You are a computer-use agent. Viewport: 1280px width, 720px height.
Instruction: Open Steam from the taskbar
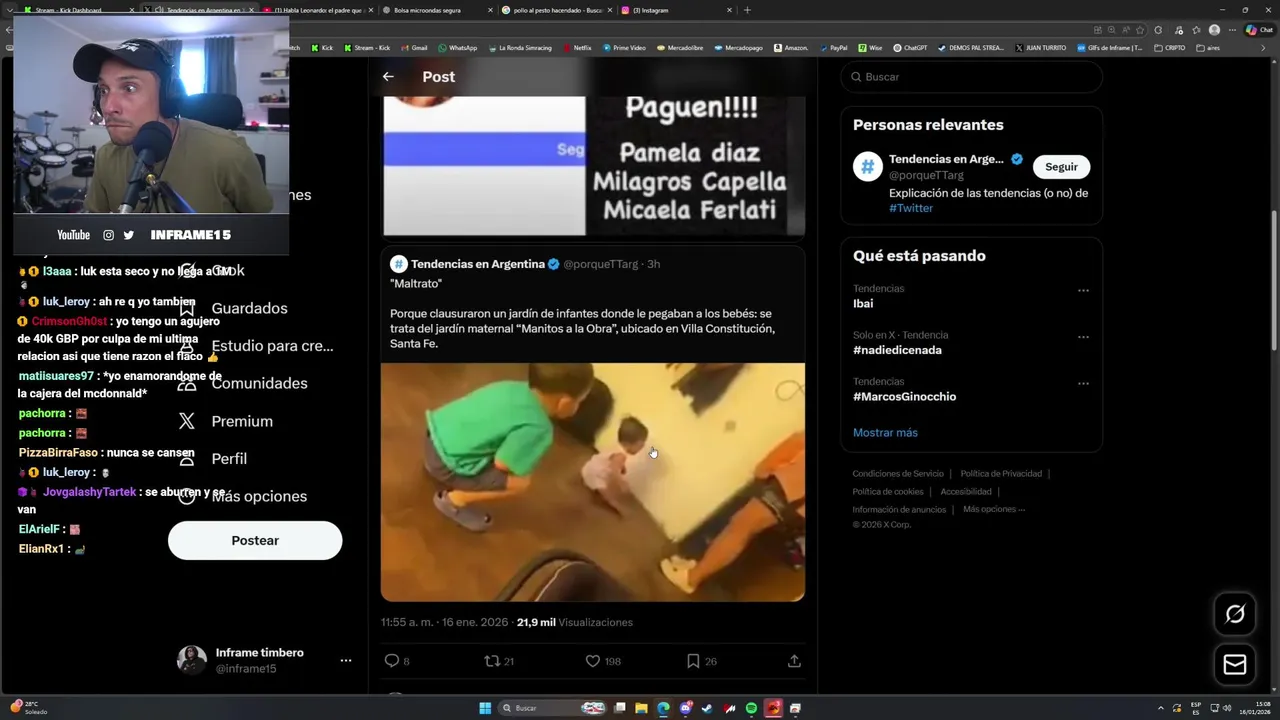click(707, 708)
